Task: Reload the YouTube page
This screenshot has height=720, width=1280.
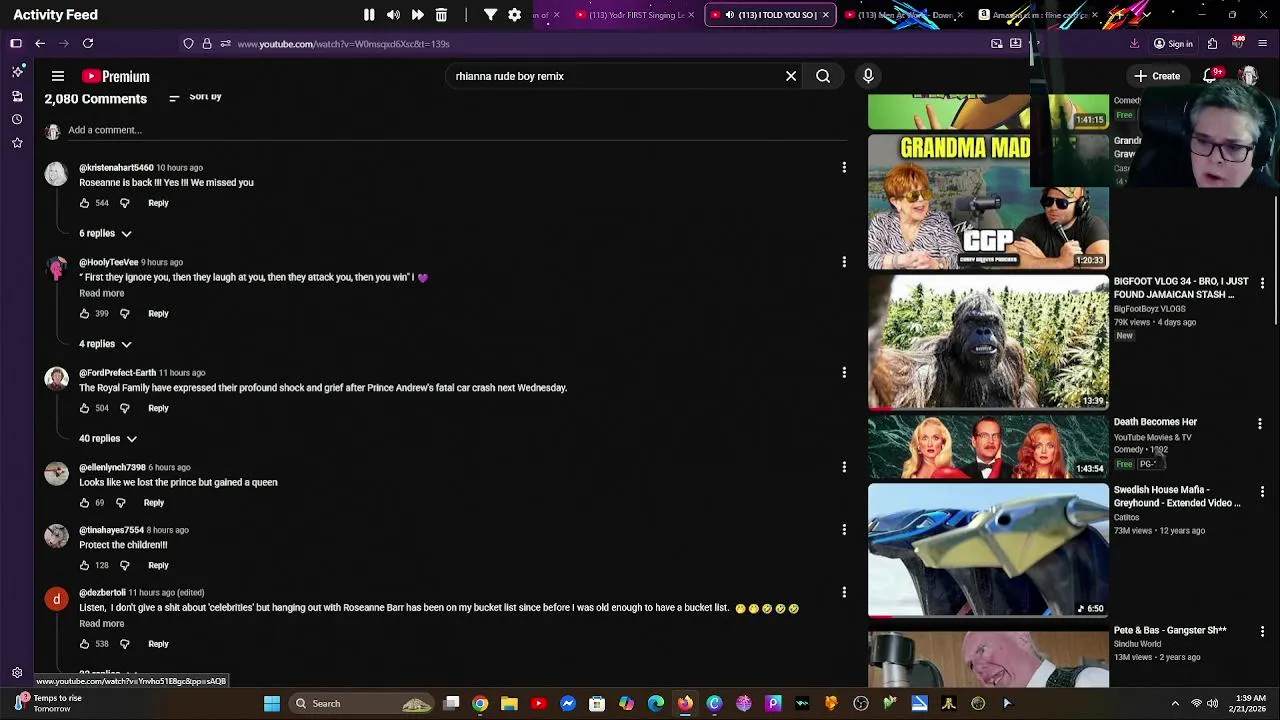Action: 88,44
